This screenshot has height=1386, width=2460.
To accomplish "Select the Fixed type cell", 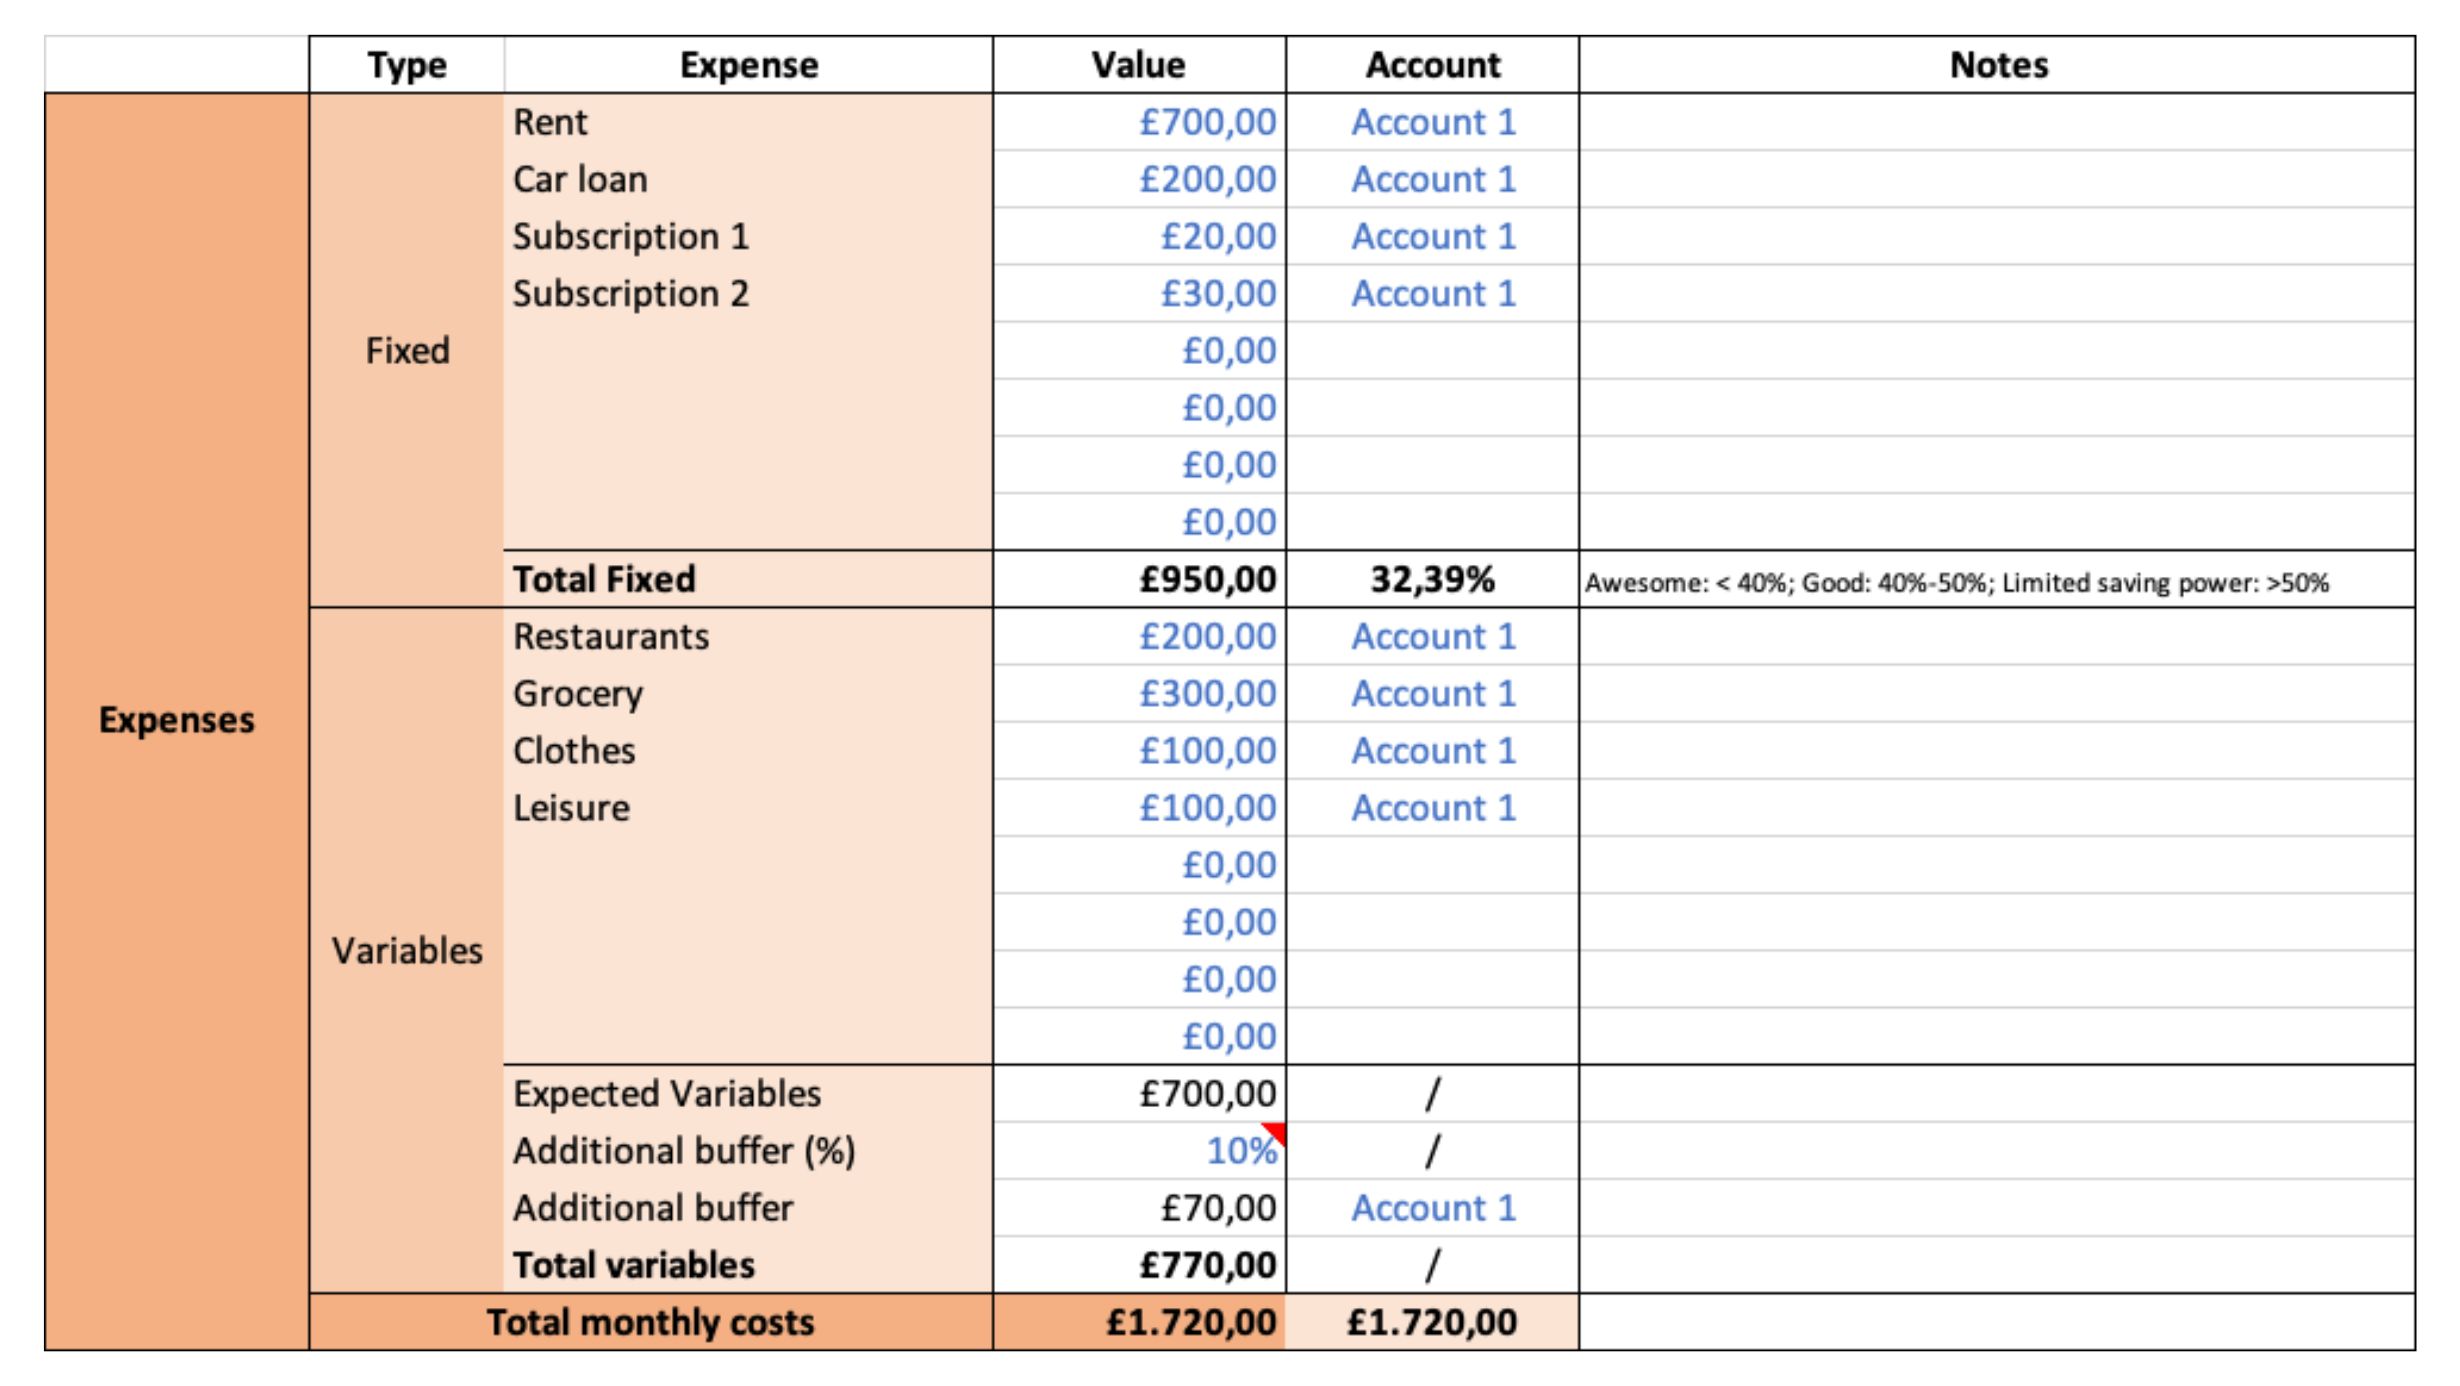I will [x=406, y=351].
